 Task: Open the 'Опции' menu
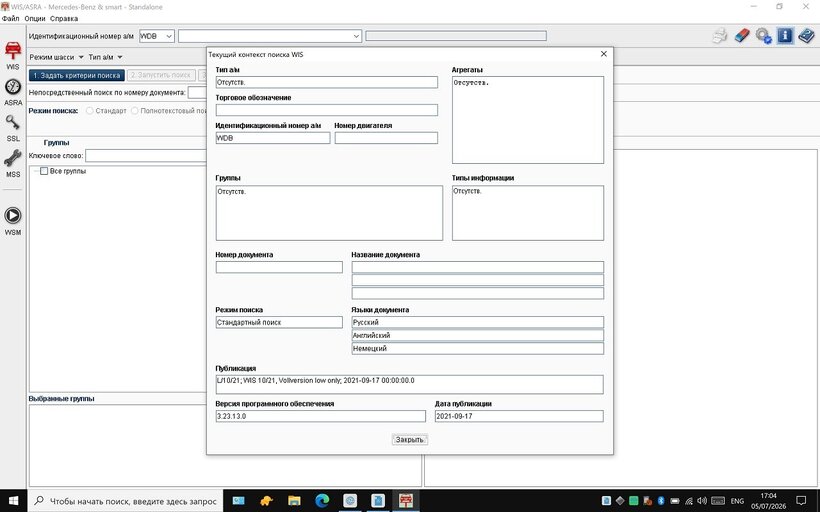(x=35, y=18)
